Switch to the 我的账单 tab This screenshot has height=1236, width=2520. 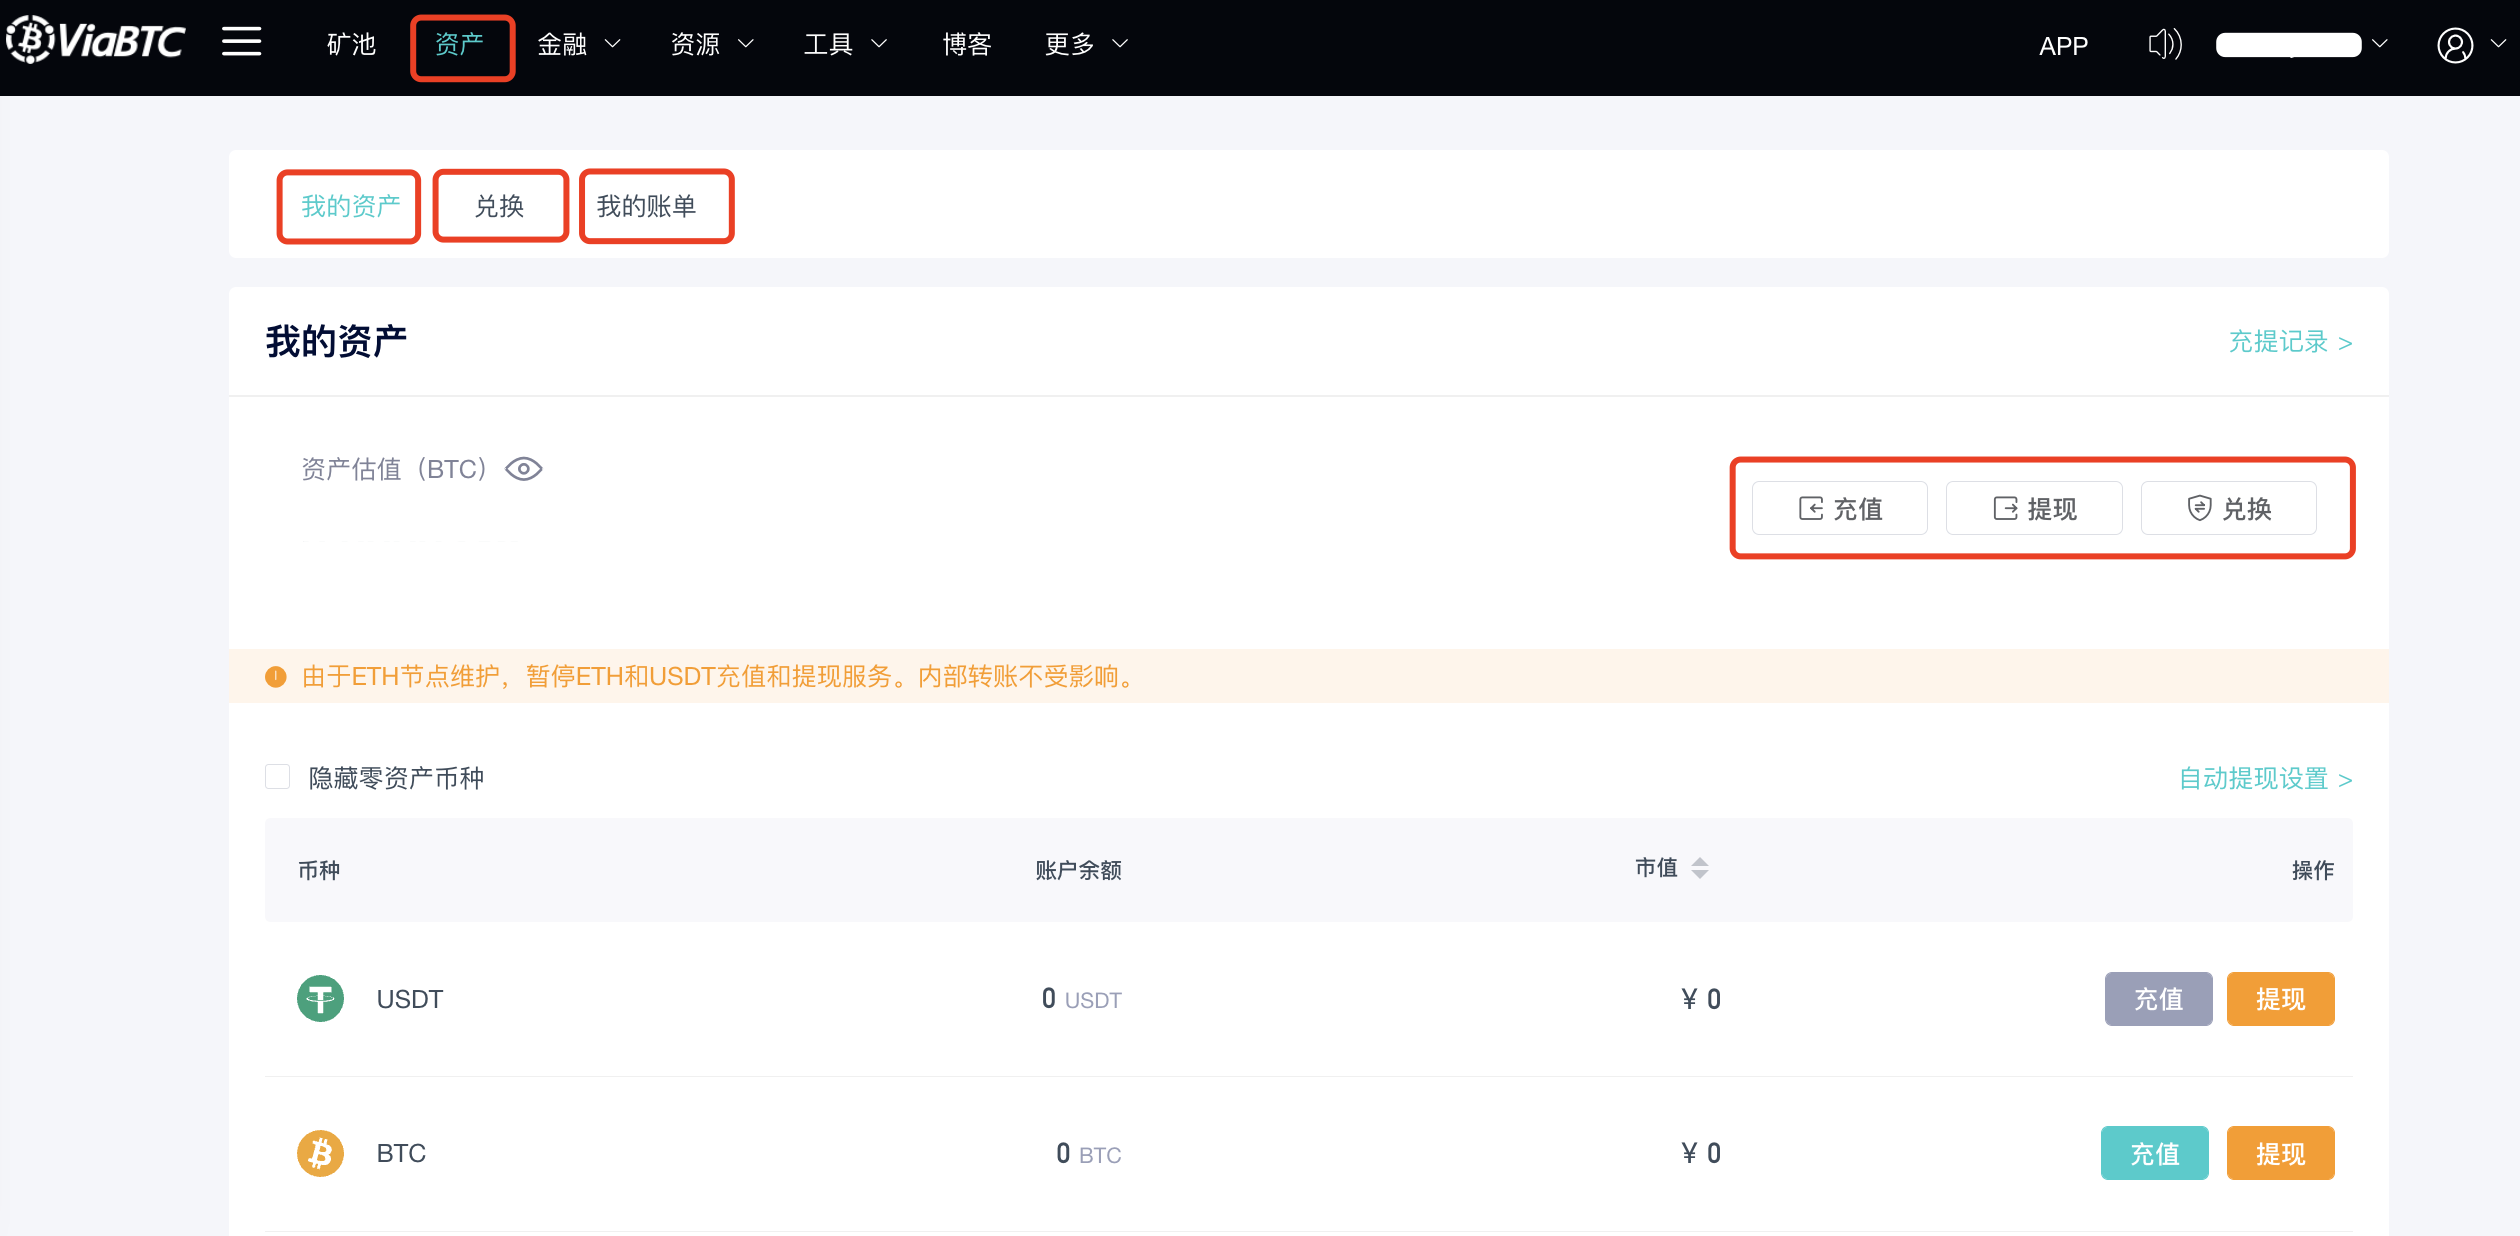(646, 206)
